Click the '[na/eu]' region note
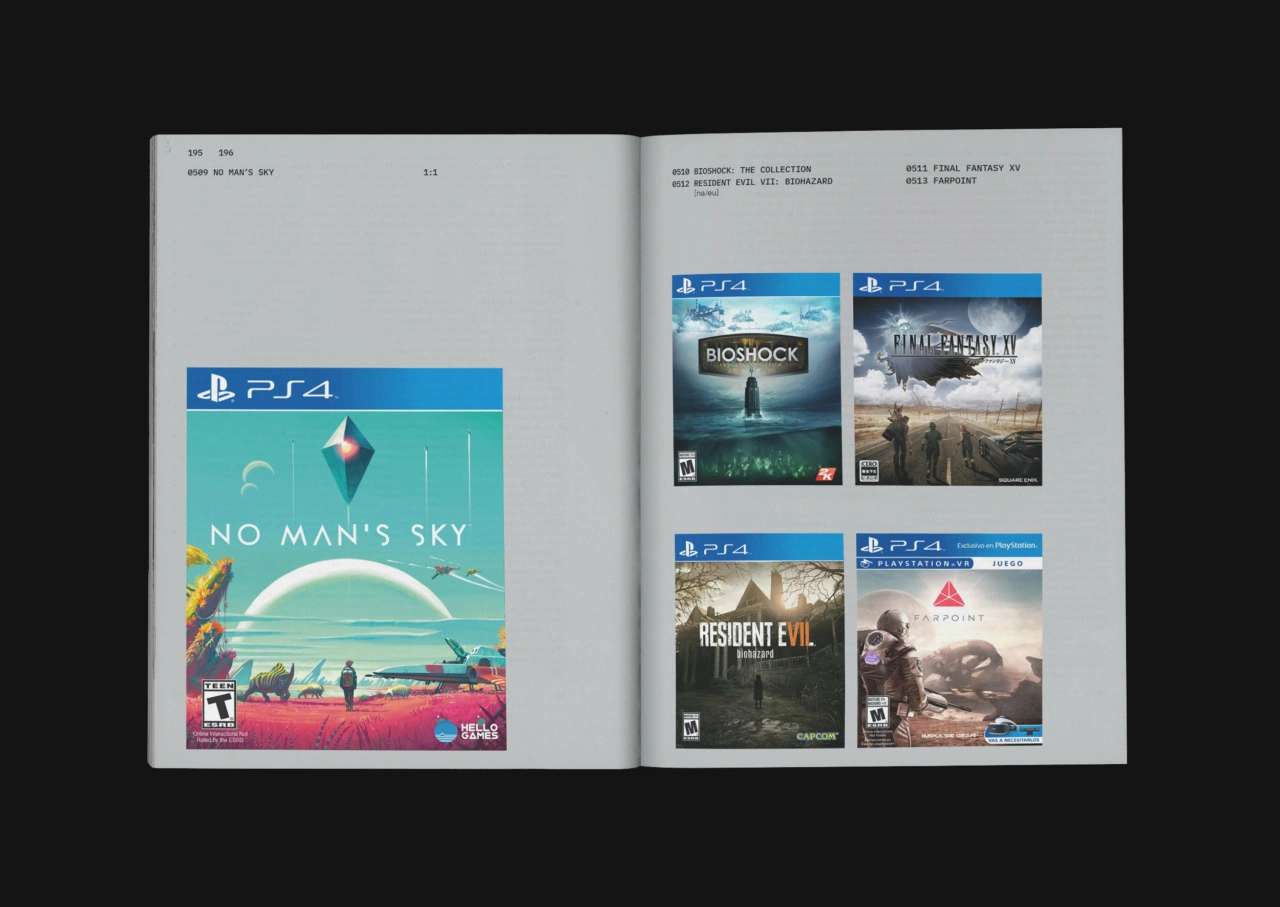 click(x=706, y=193)
